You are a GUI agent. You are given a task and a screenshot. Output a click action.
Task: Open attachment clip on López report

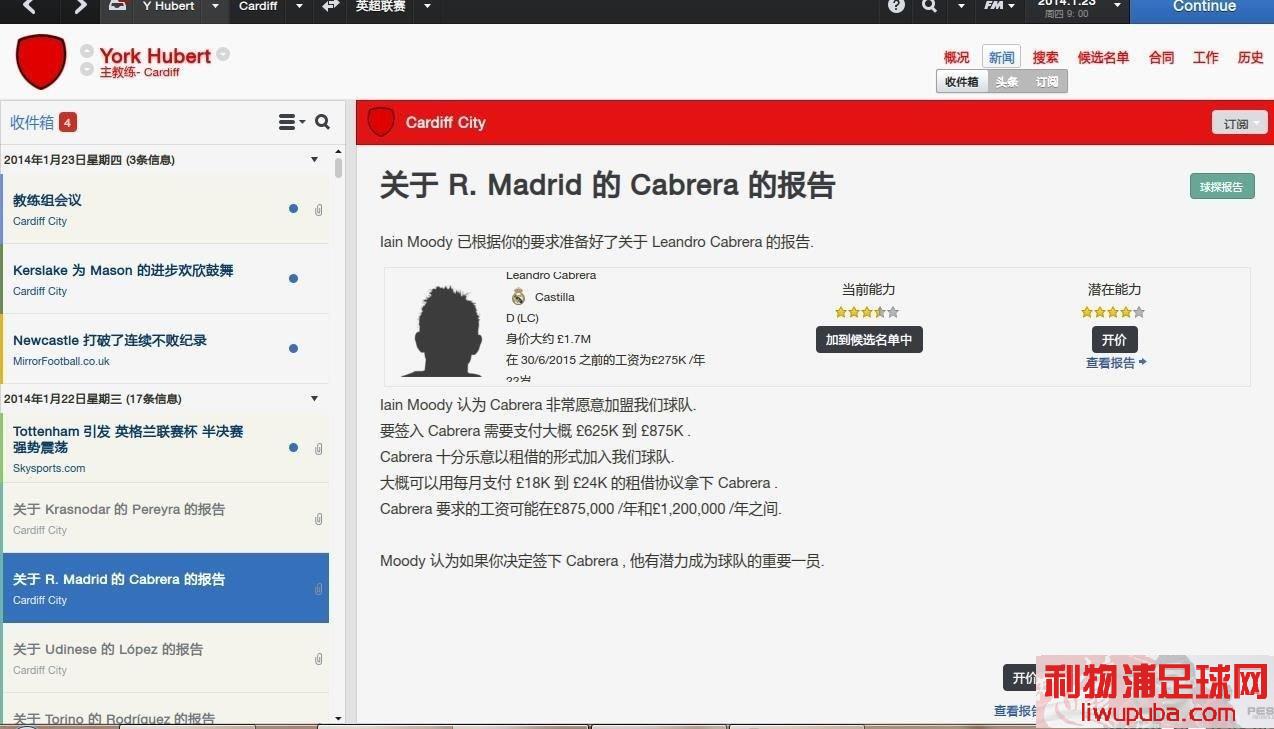pos(318,659)
